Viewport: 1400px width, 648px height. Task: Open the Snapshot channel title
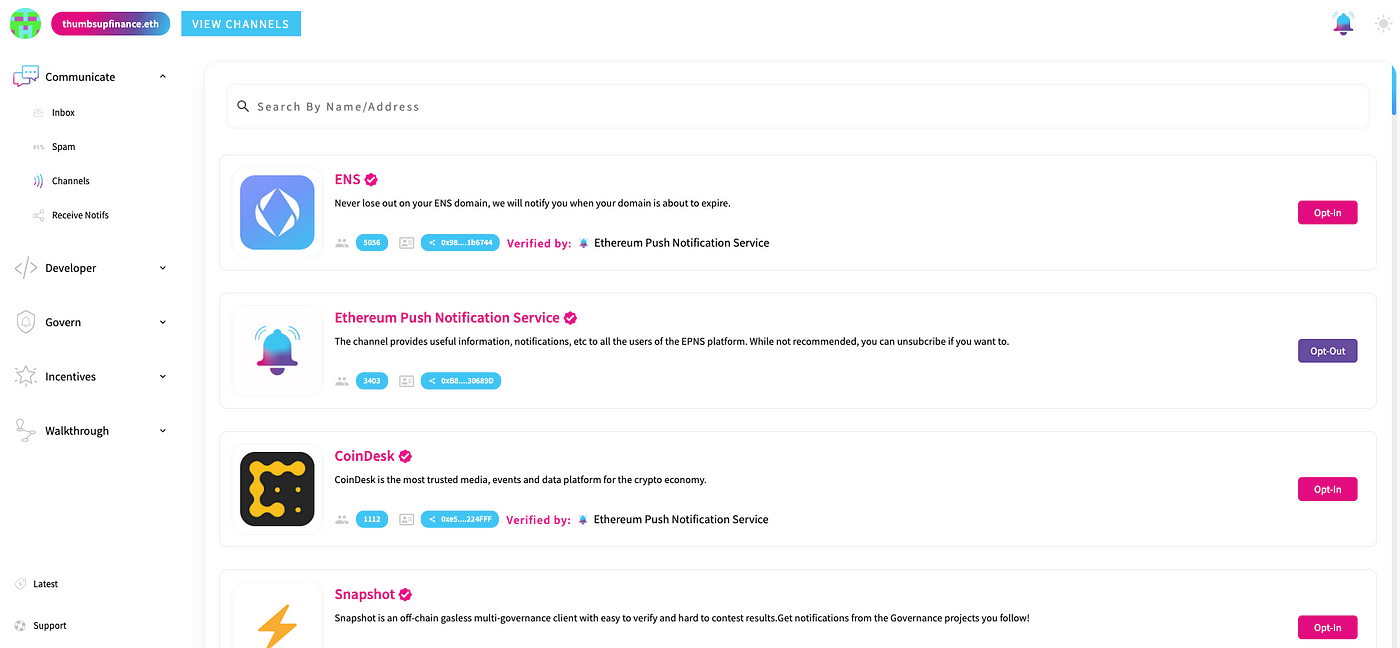pyautogui.click(x=365, y=594)
